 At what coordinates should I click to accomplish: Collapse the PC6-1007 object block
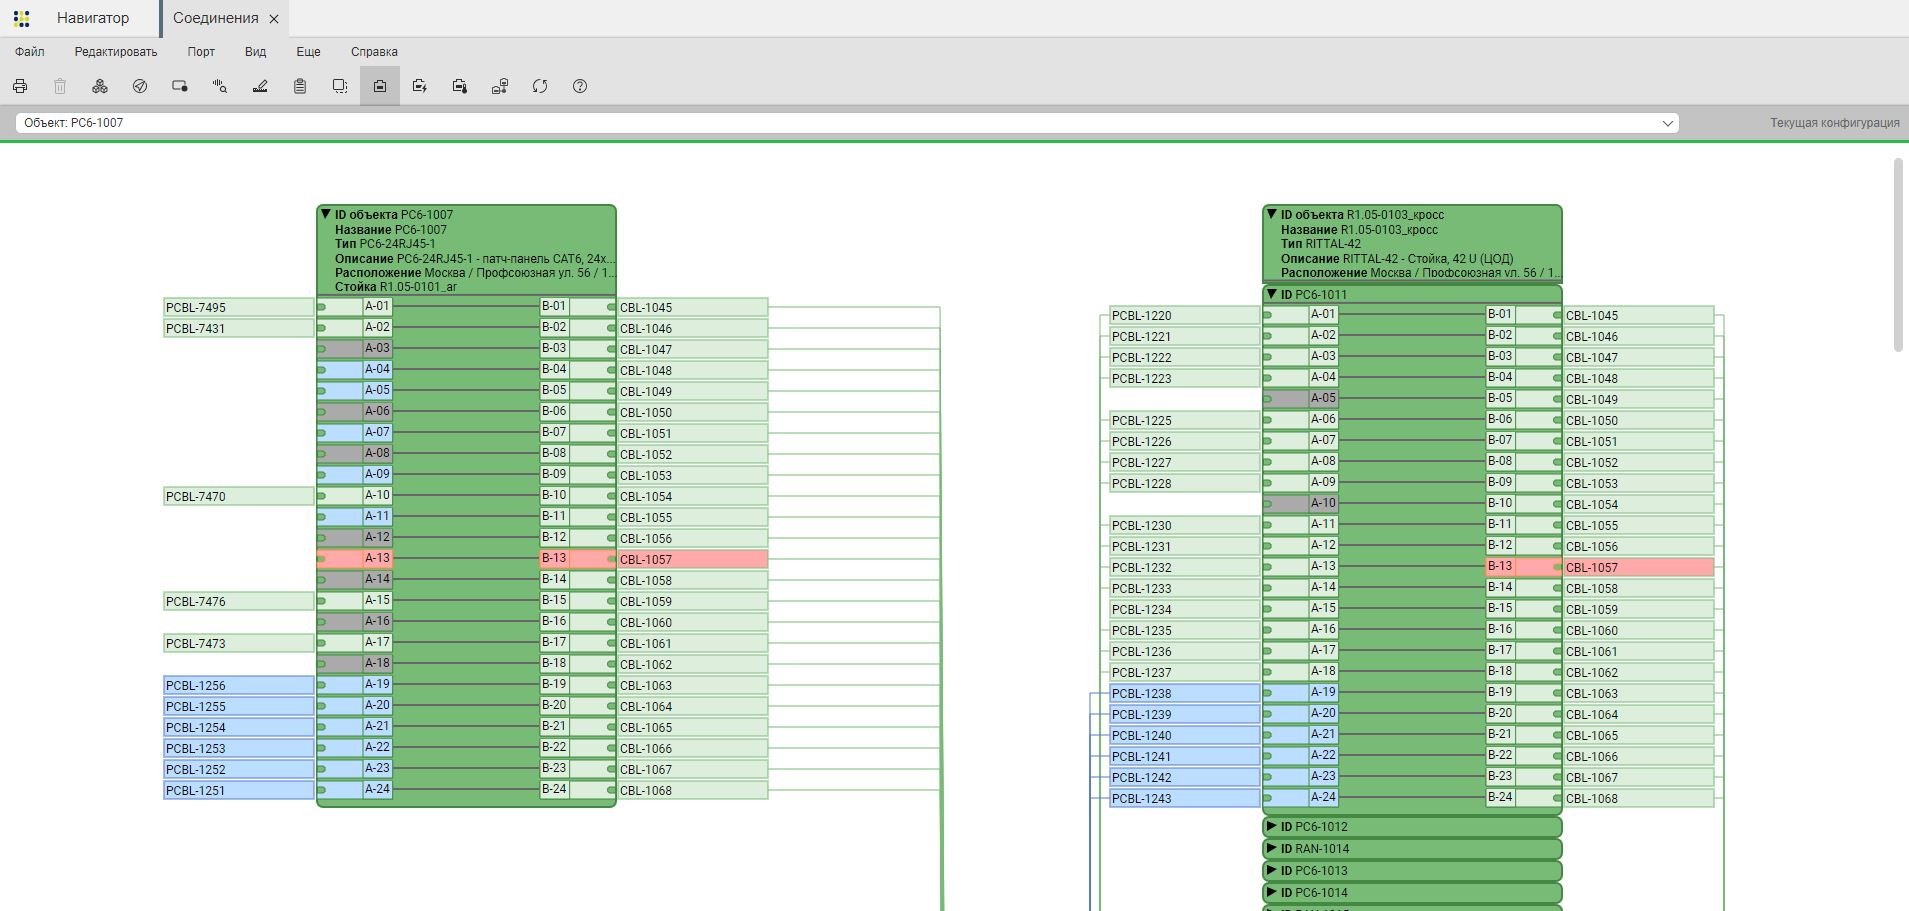pos(326,214)
